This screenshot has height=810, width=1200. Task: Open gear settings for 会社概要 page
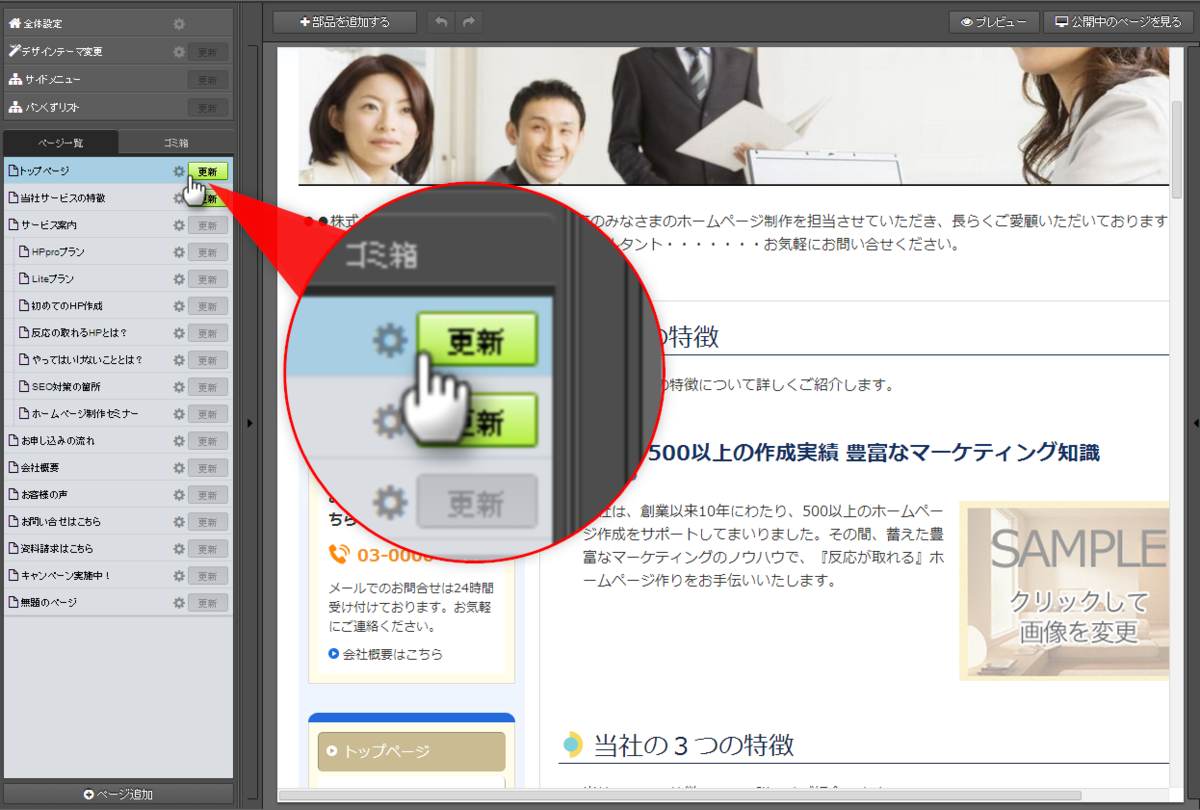point(179,468)
